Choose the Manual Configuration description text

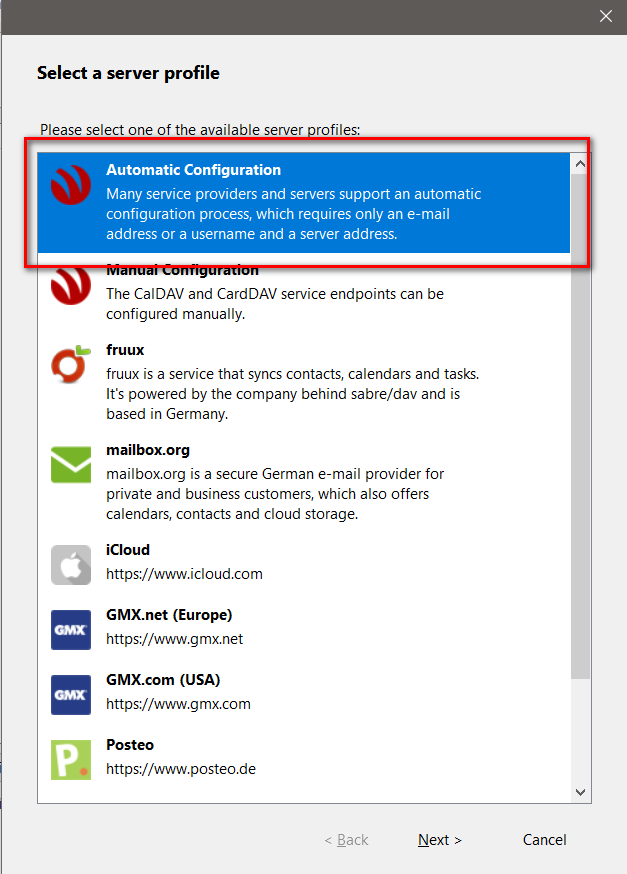click(275, 304)
